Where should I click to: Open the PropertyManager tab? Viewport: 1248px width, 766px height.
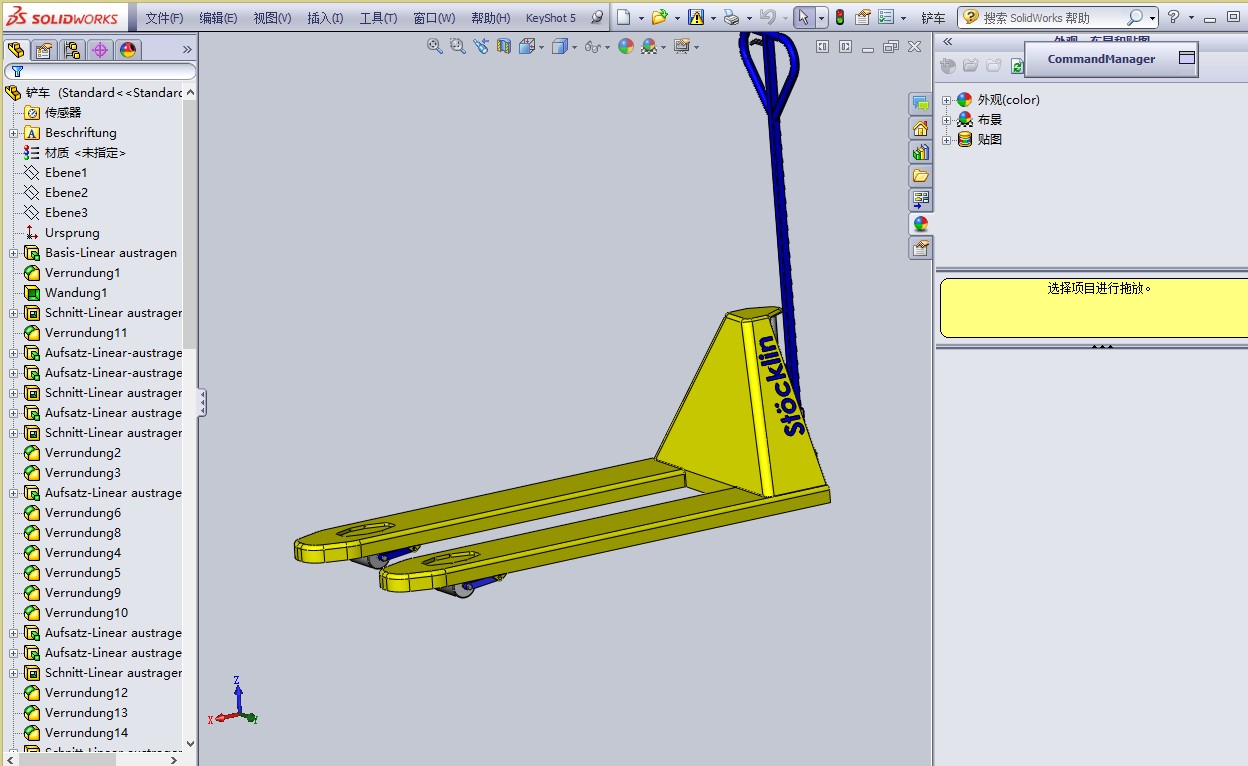44,50
